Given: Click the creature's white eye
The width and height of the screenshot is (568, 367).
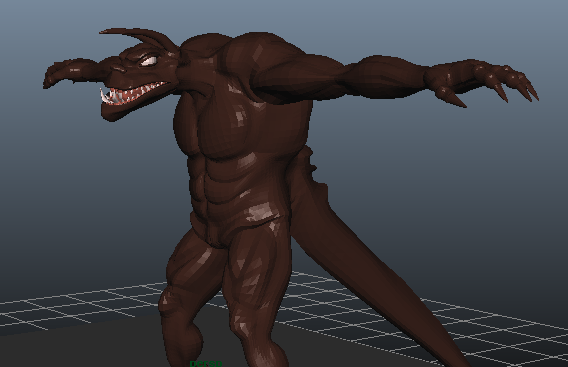Looking at the screenshot, I should click(x=149, y=61).
